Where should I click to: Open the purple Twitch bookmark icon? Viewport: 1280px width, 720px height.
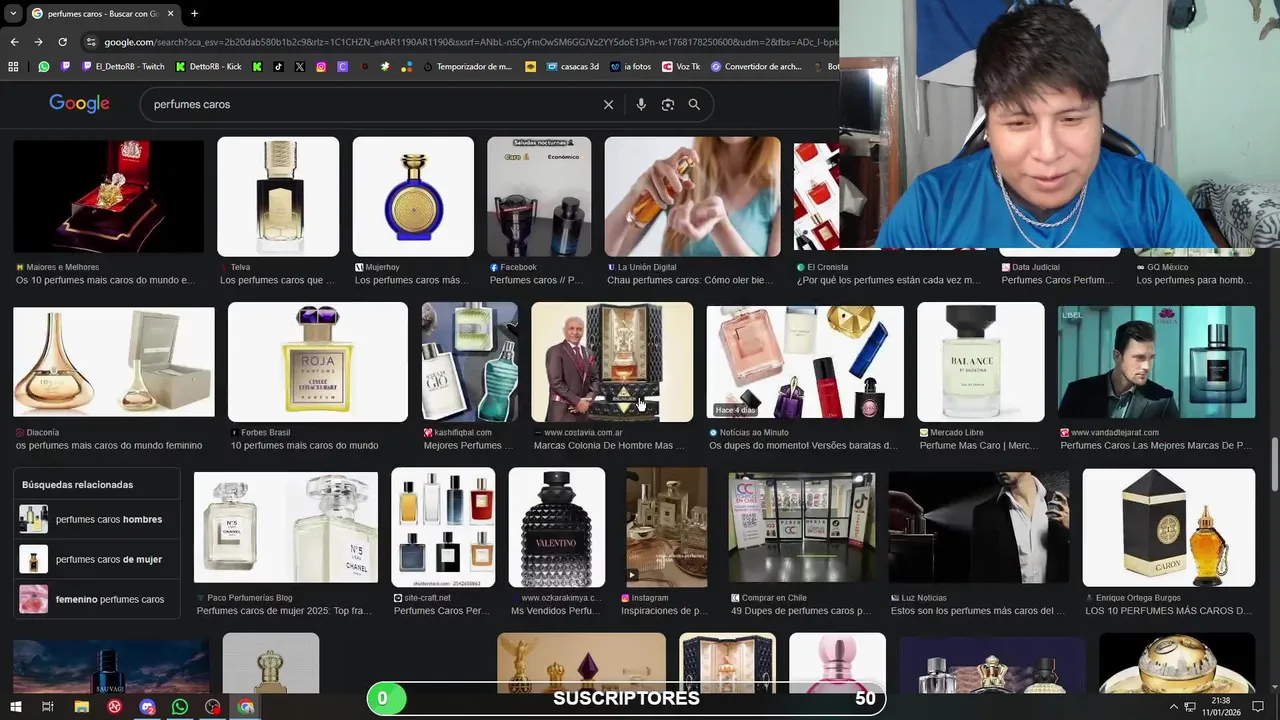pos(66,67)
